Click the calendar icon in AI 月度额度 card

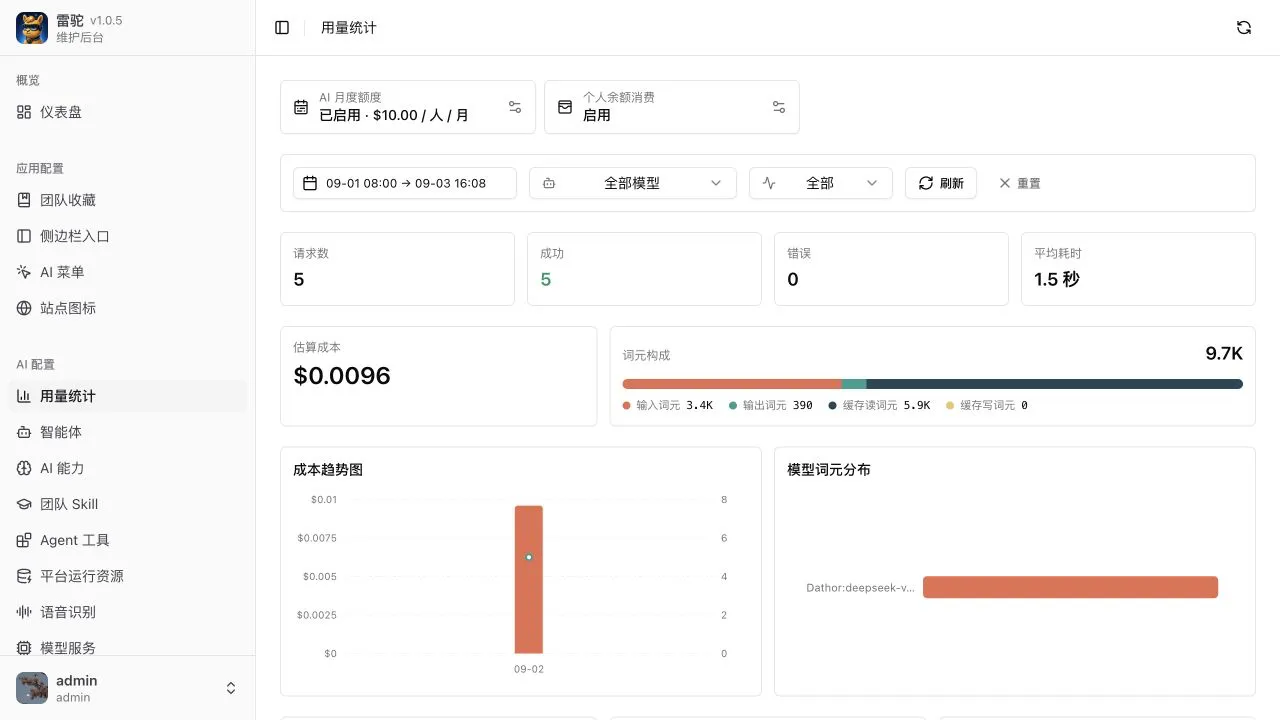pyautogui.click(x=301, y=107)
